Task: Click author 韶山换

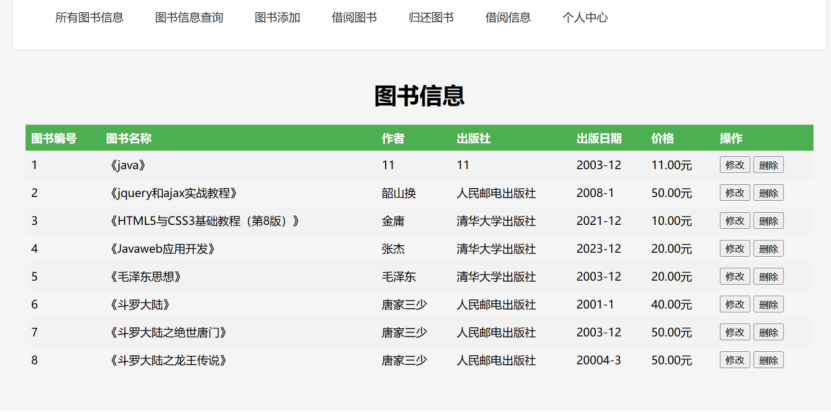Action: [x=399, y=193]
